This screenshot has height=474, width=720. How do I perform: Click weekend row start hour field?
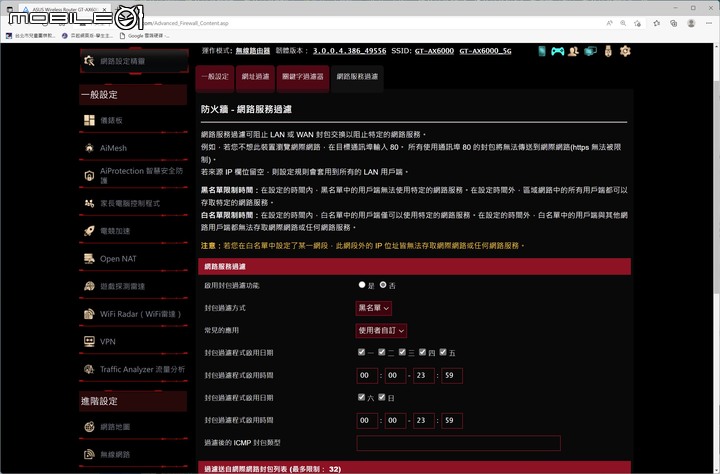coord(367,421)
